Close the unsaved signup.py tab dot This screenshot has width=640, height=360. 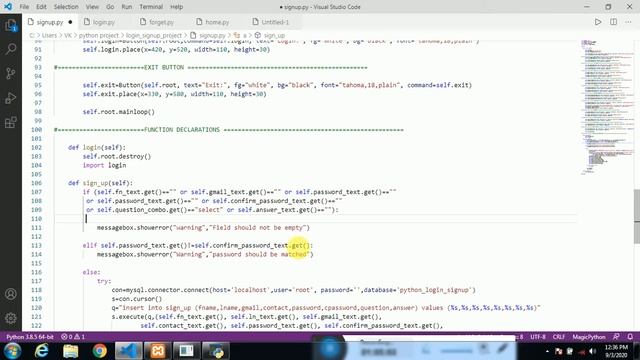70,22
